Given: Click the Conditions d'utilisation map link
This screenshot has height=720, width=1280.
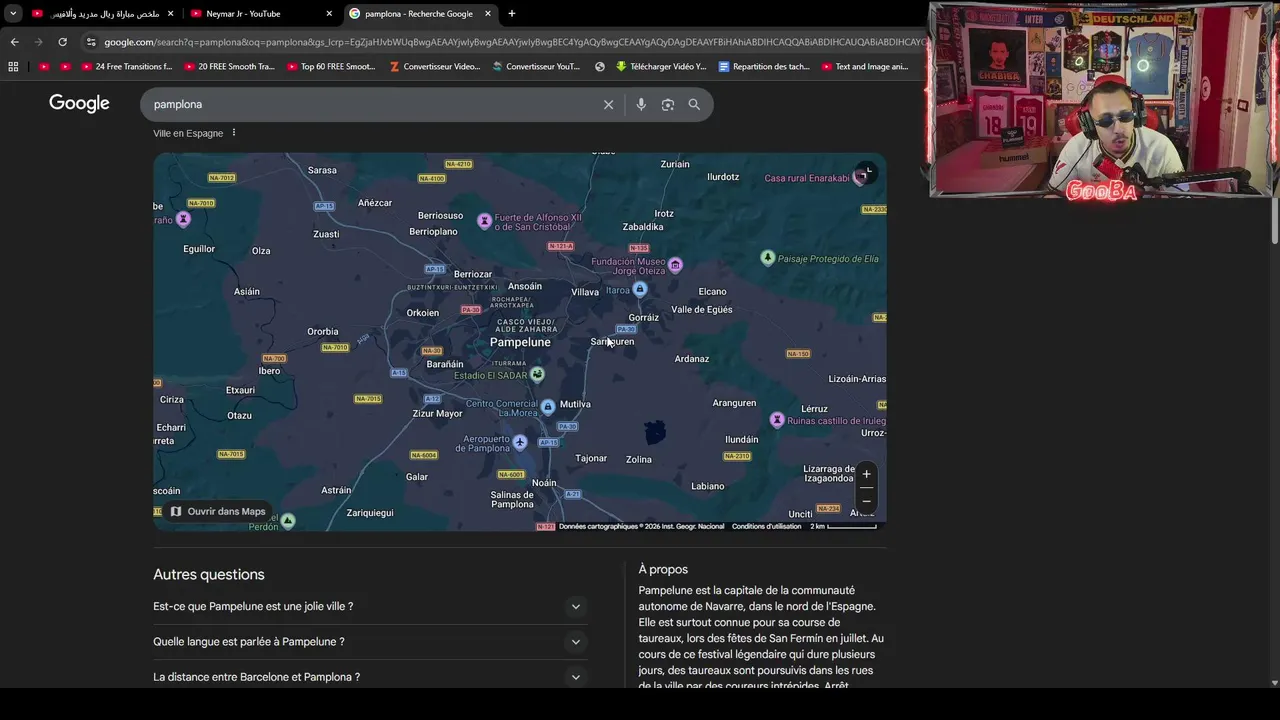Looking at the screenshot, I should [766, 526].
